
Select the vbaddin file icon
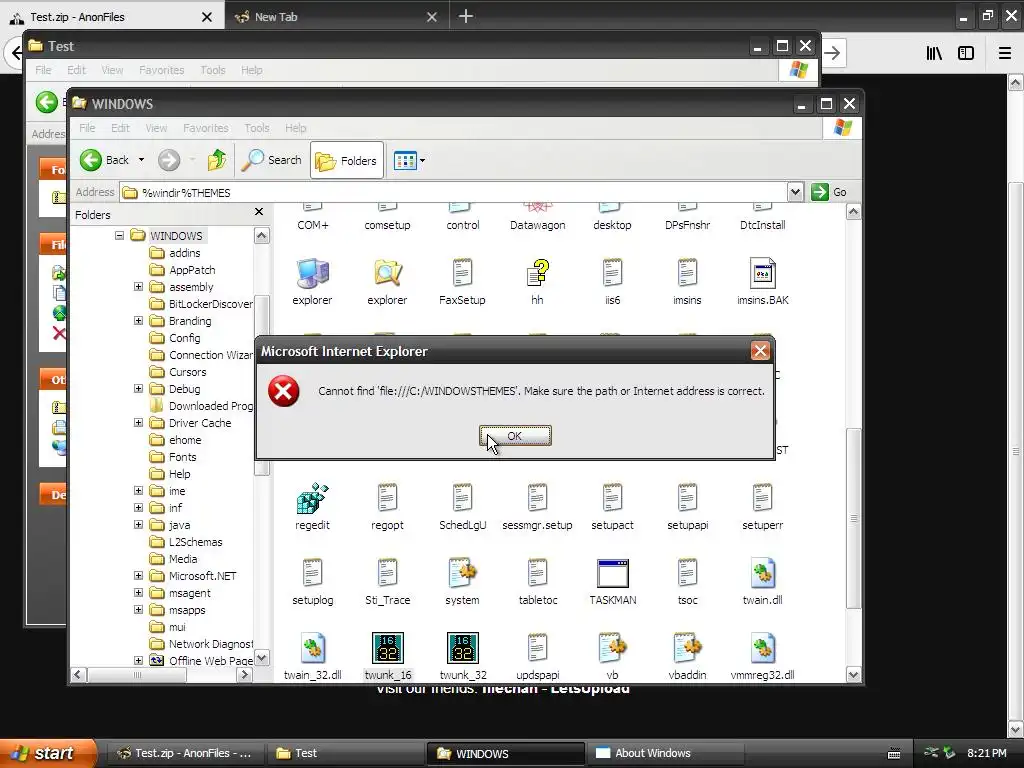pos(687,656)
